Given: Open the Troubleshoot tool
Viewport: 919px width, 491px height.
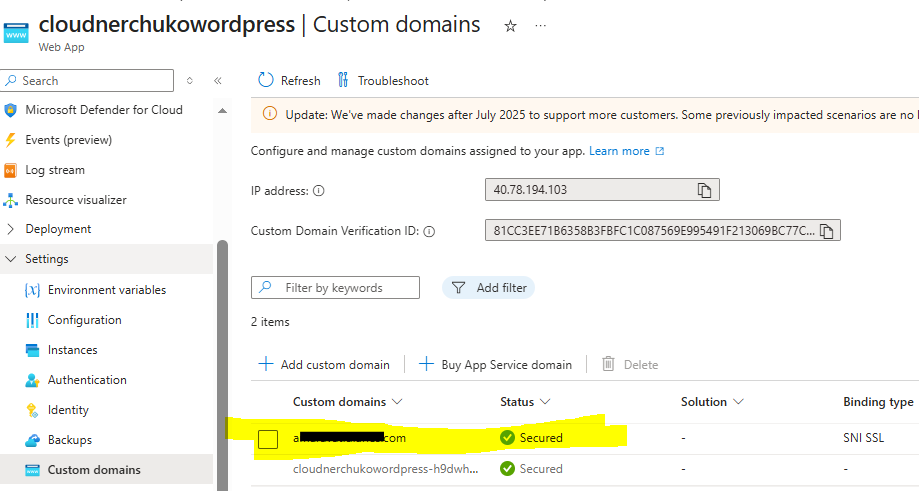Looking at the screenshot, I should pos(383,80).
